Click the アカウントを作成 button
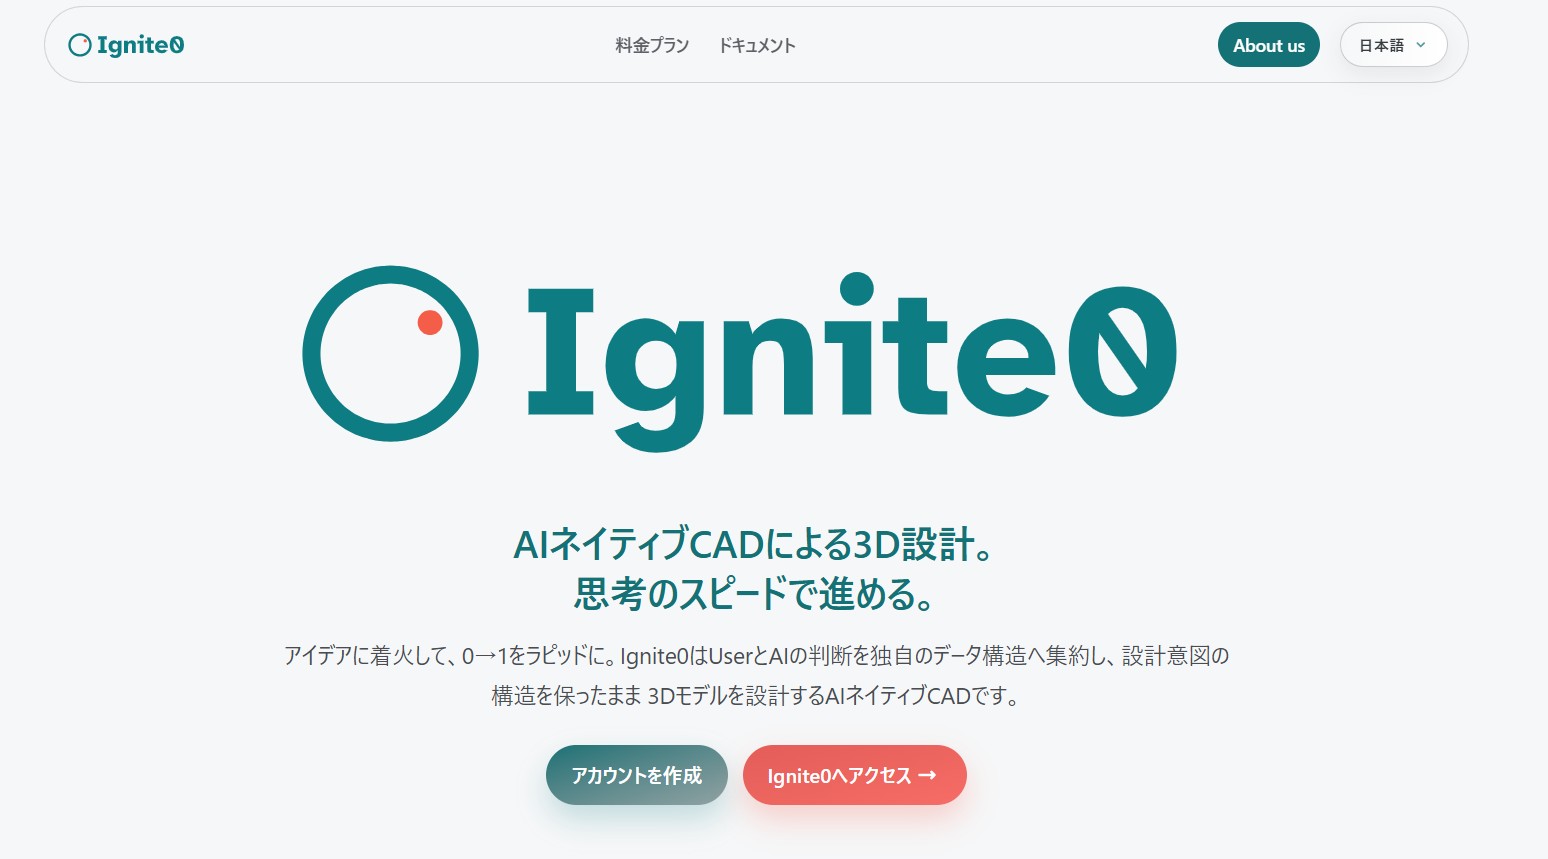Screen dimensions: 1548x859 click(637, 775)
